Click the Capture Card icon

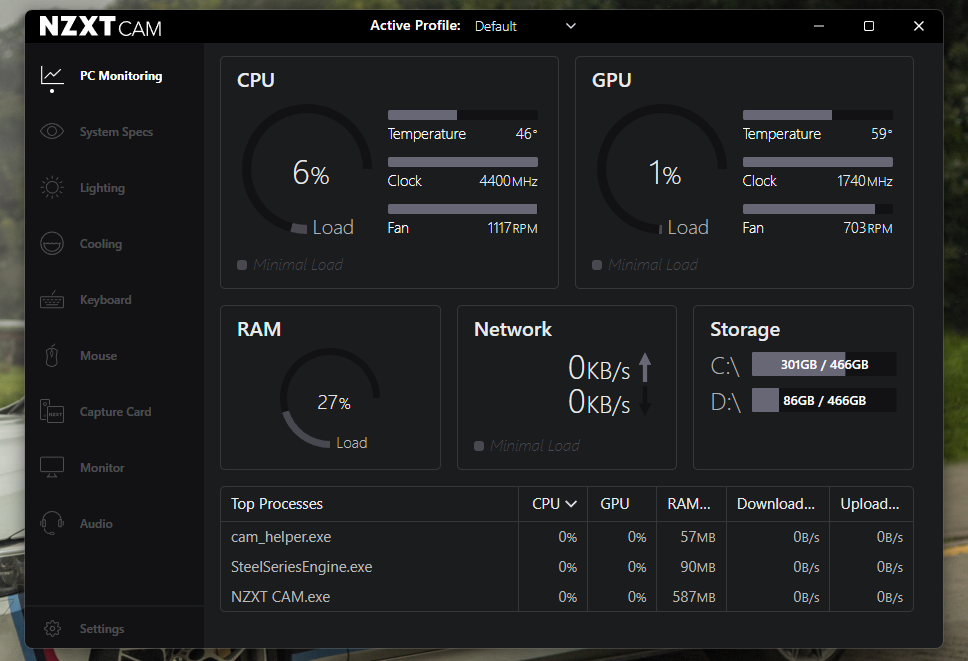(x=52, y=411)
